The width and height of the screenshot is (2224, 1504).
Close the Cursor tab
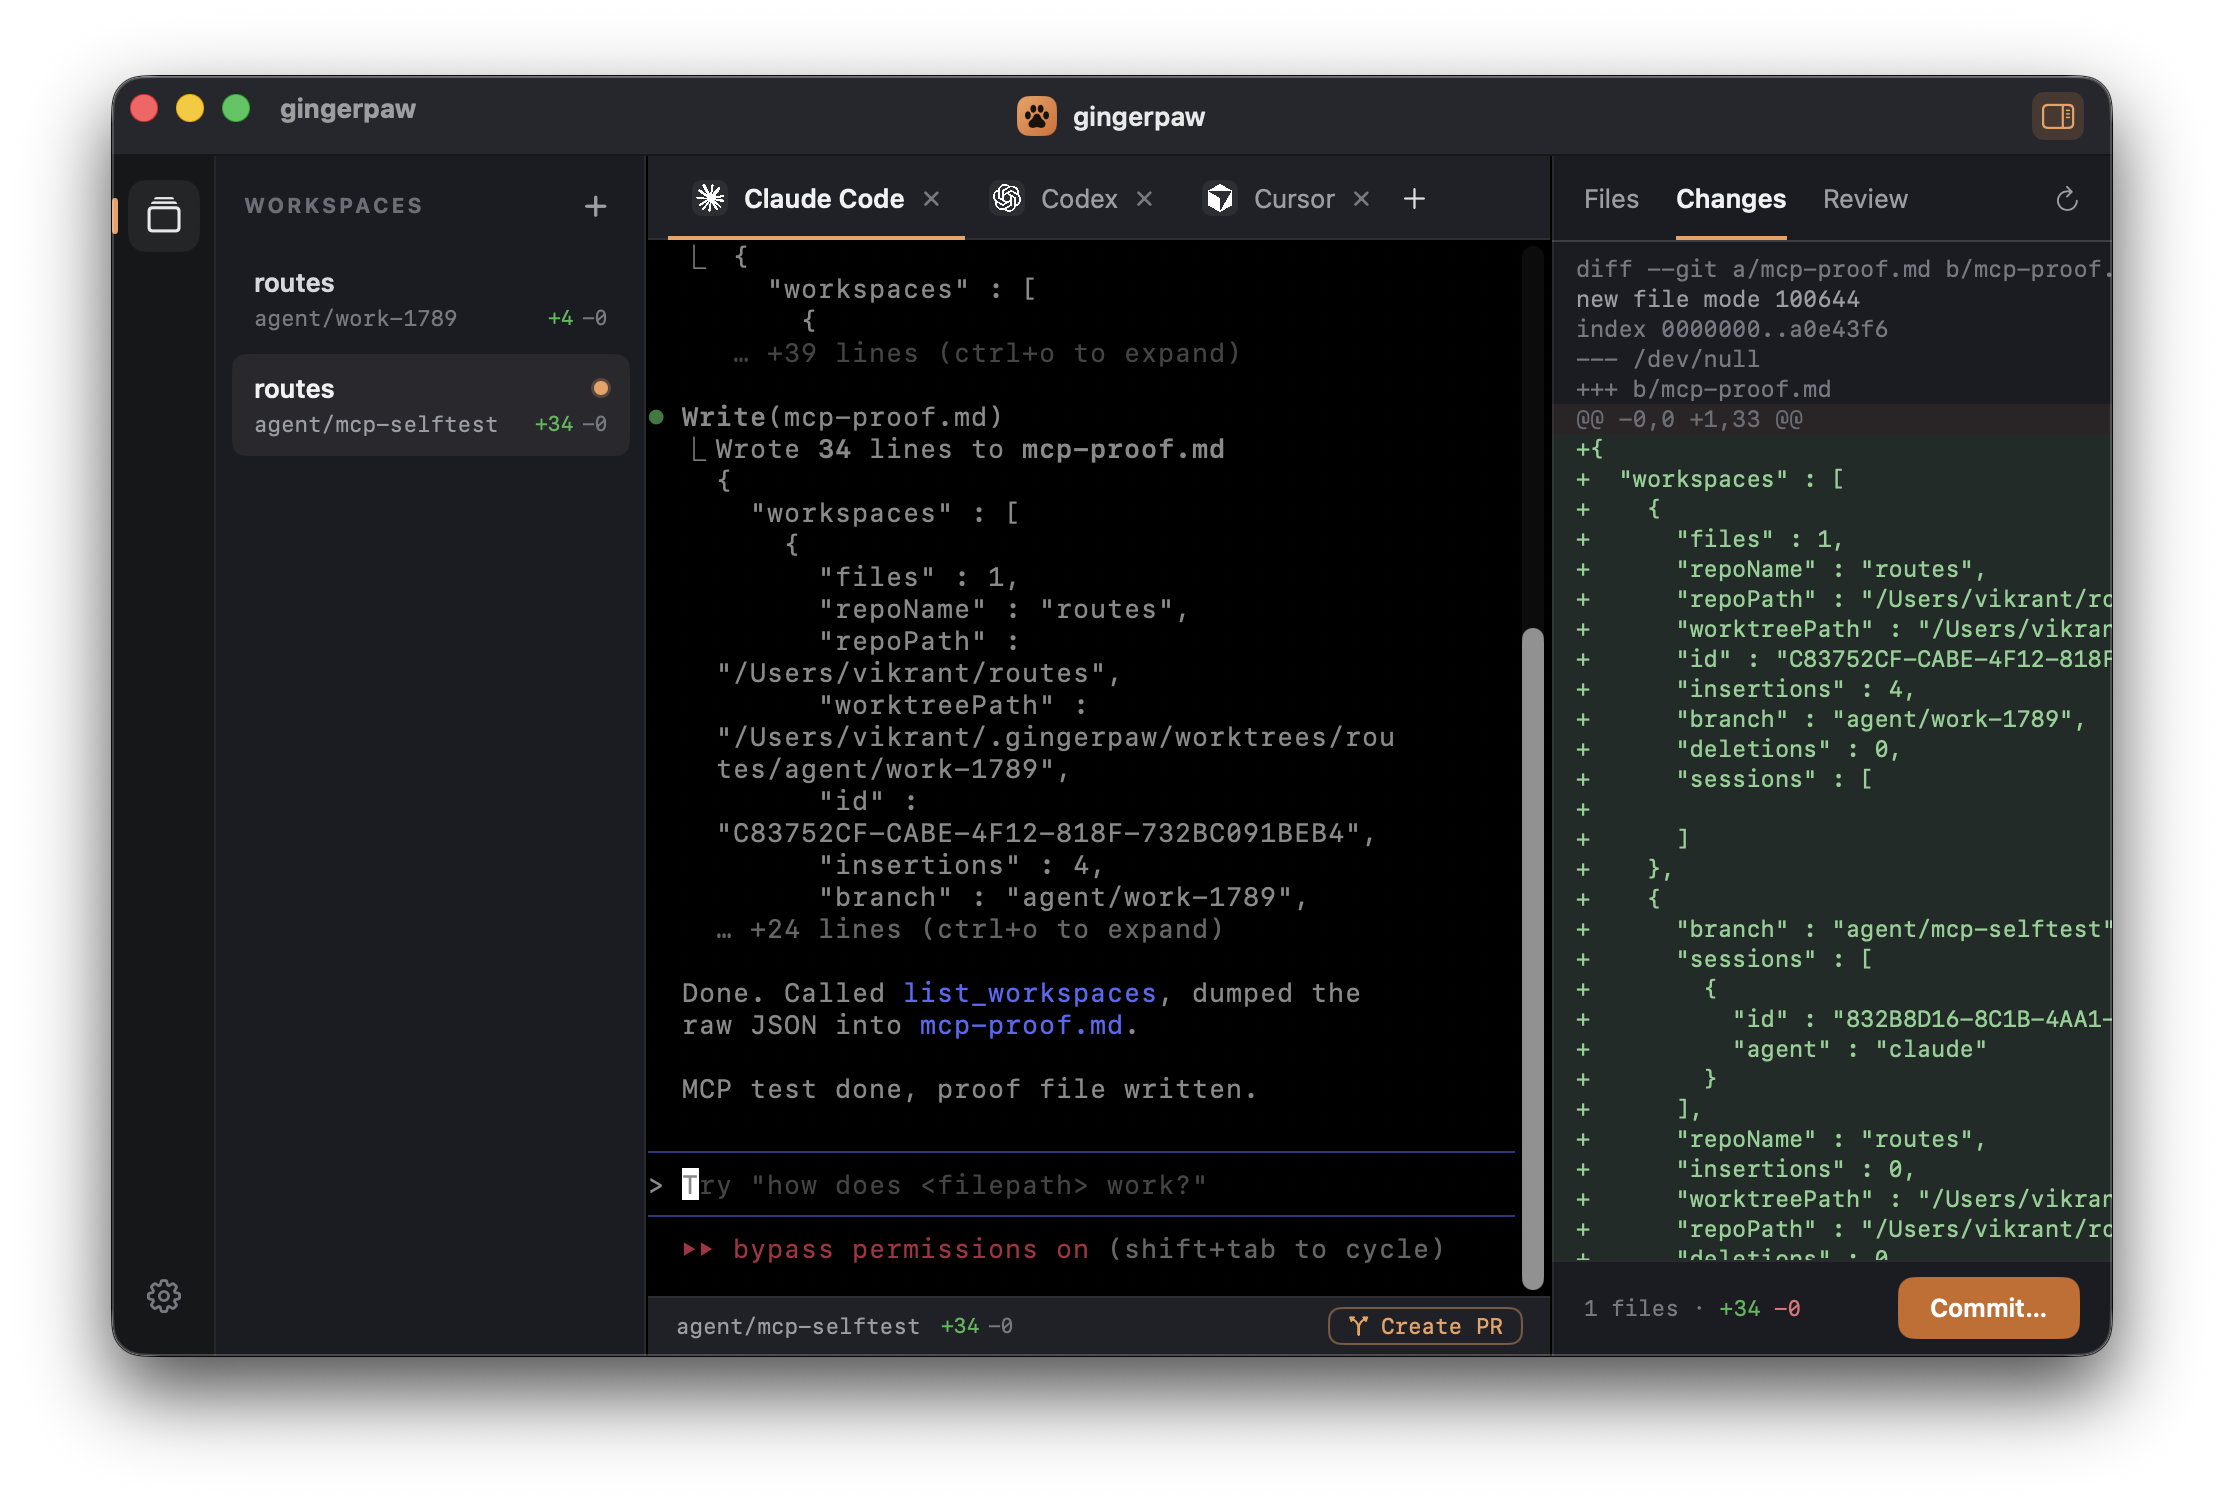point(1361,199)
